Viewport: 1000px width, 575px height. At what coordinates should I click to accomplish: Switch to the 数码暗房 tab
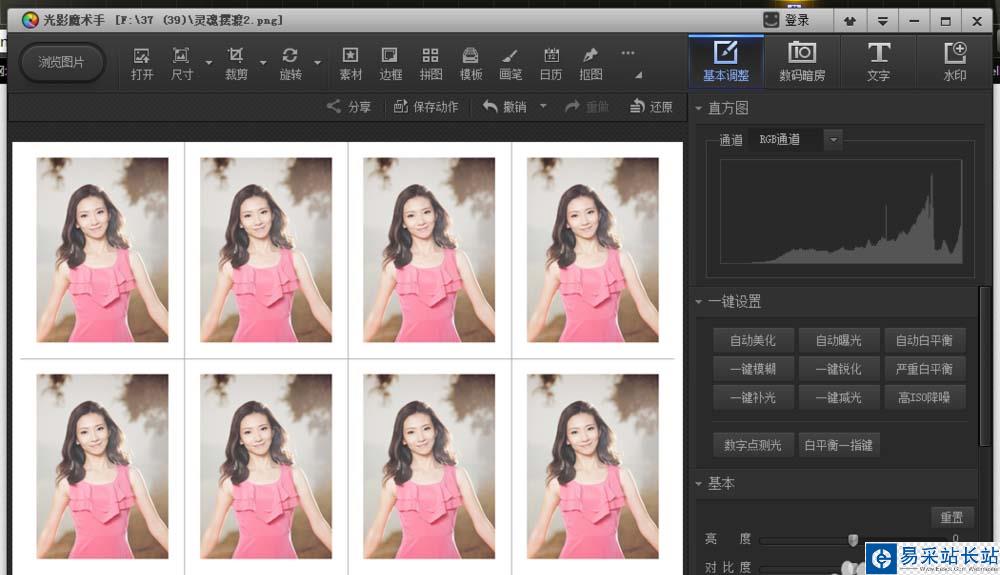[x=802, y=62]
